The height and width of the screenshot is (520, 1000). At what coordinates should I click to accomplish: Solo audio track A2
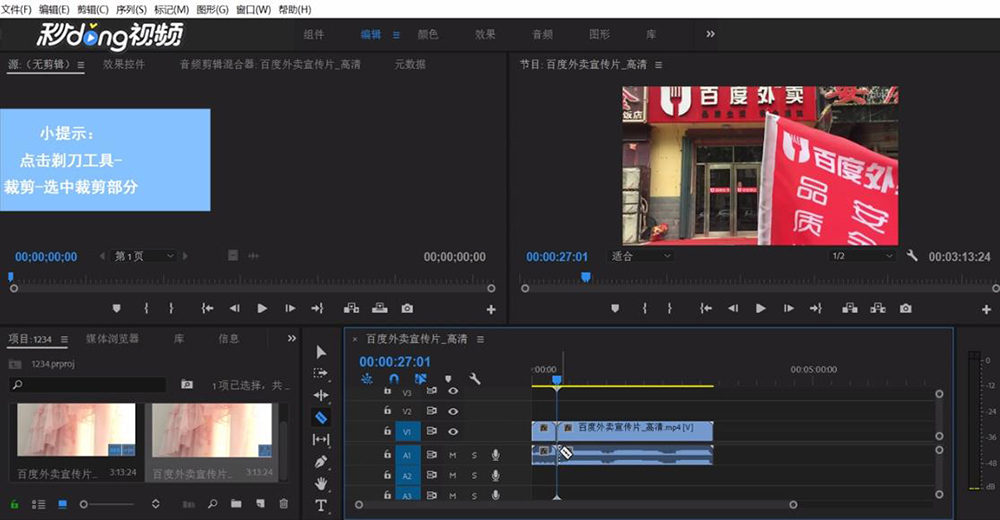(474, 475)
